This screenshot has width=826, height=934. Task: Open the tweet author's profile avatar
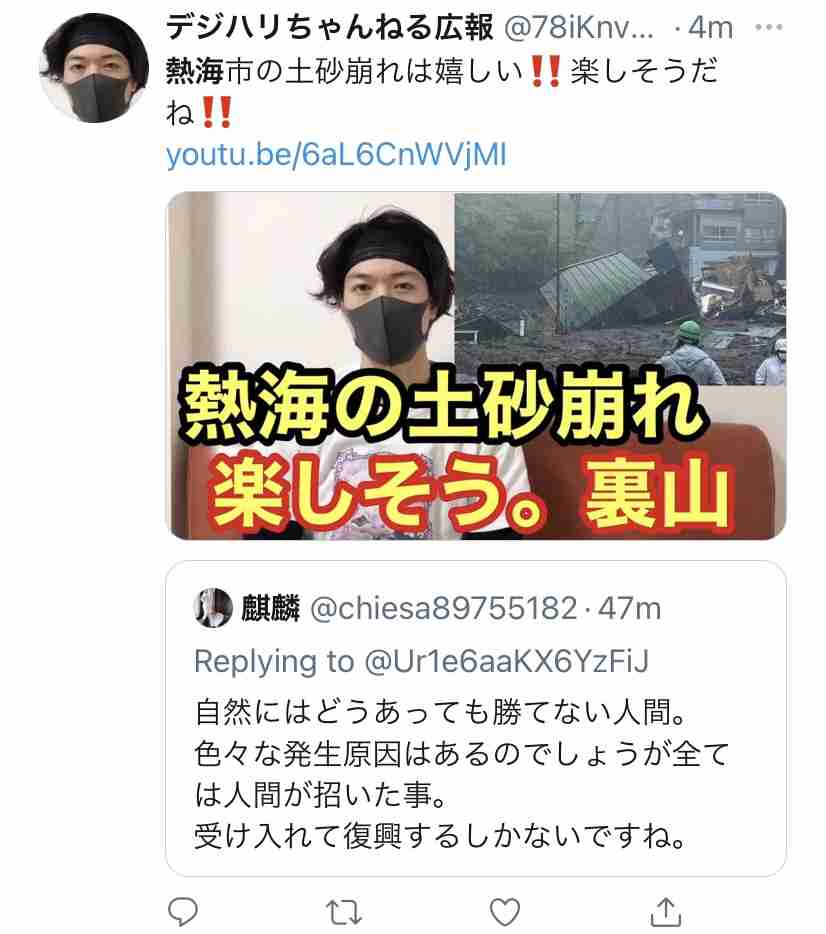94,67
